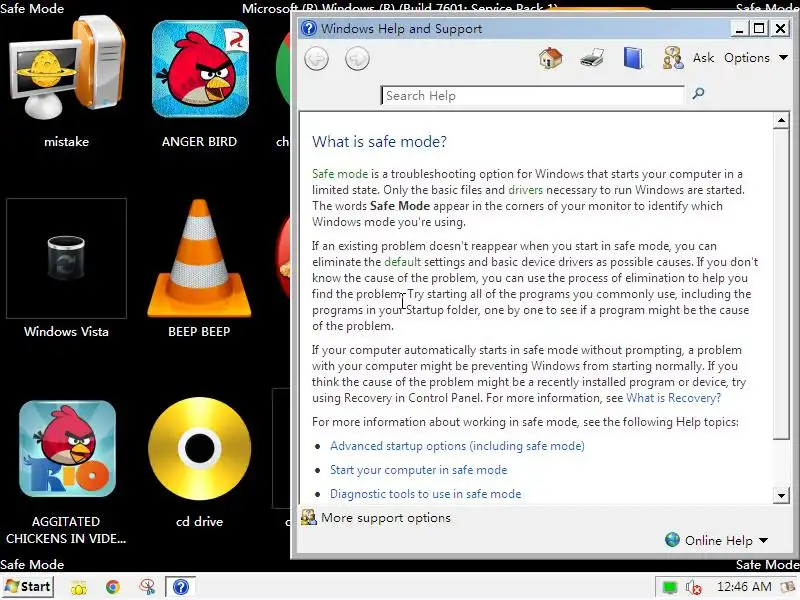Click the green drivers glossary term
The width and height of the screenshot is (800, 600).
(x=526, y=190)
